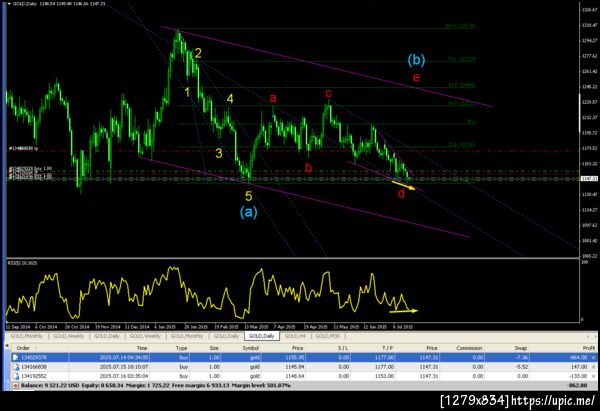Viewport: 600px width, 411px height.
Task: Select order number 134029378
Action: (x=32, y=357)
